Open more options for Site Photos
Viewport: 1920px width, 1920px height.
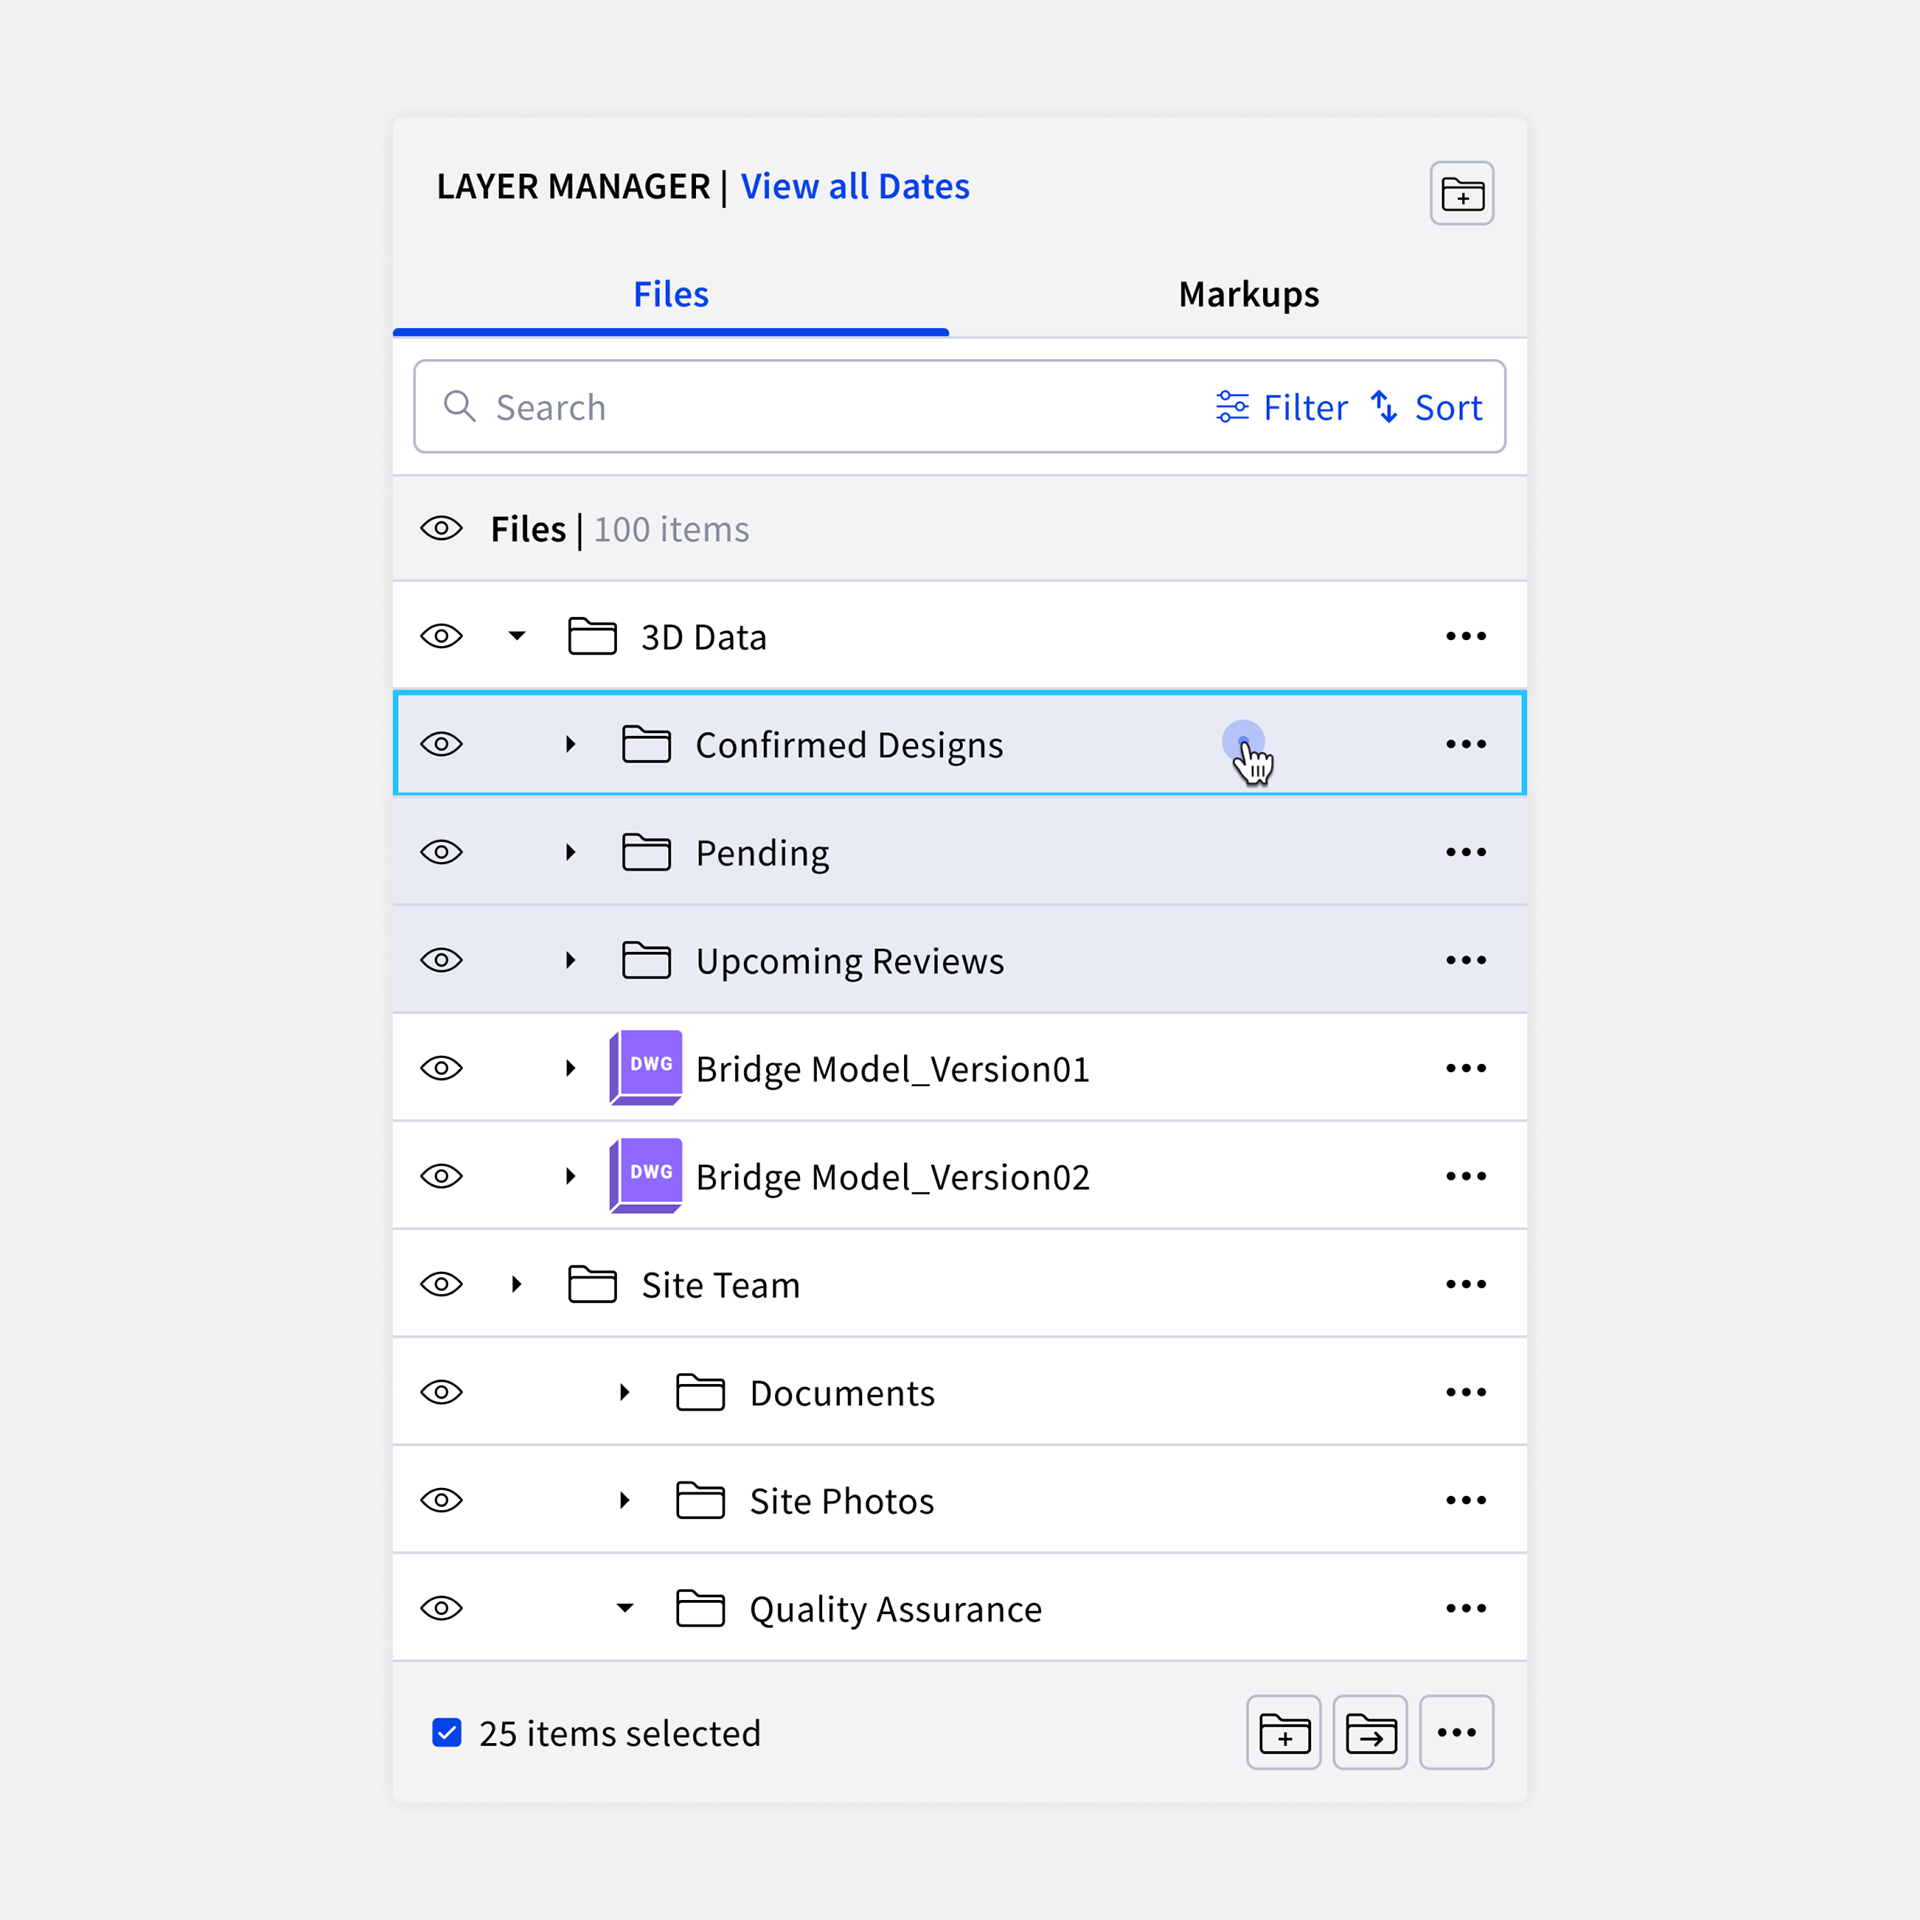[x=1466, y=1500]
